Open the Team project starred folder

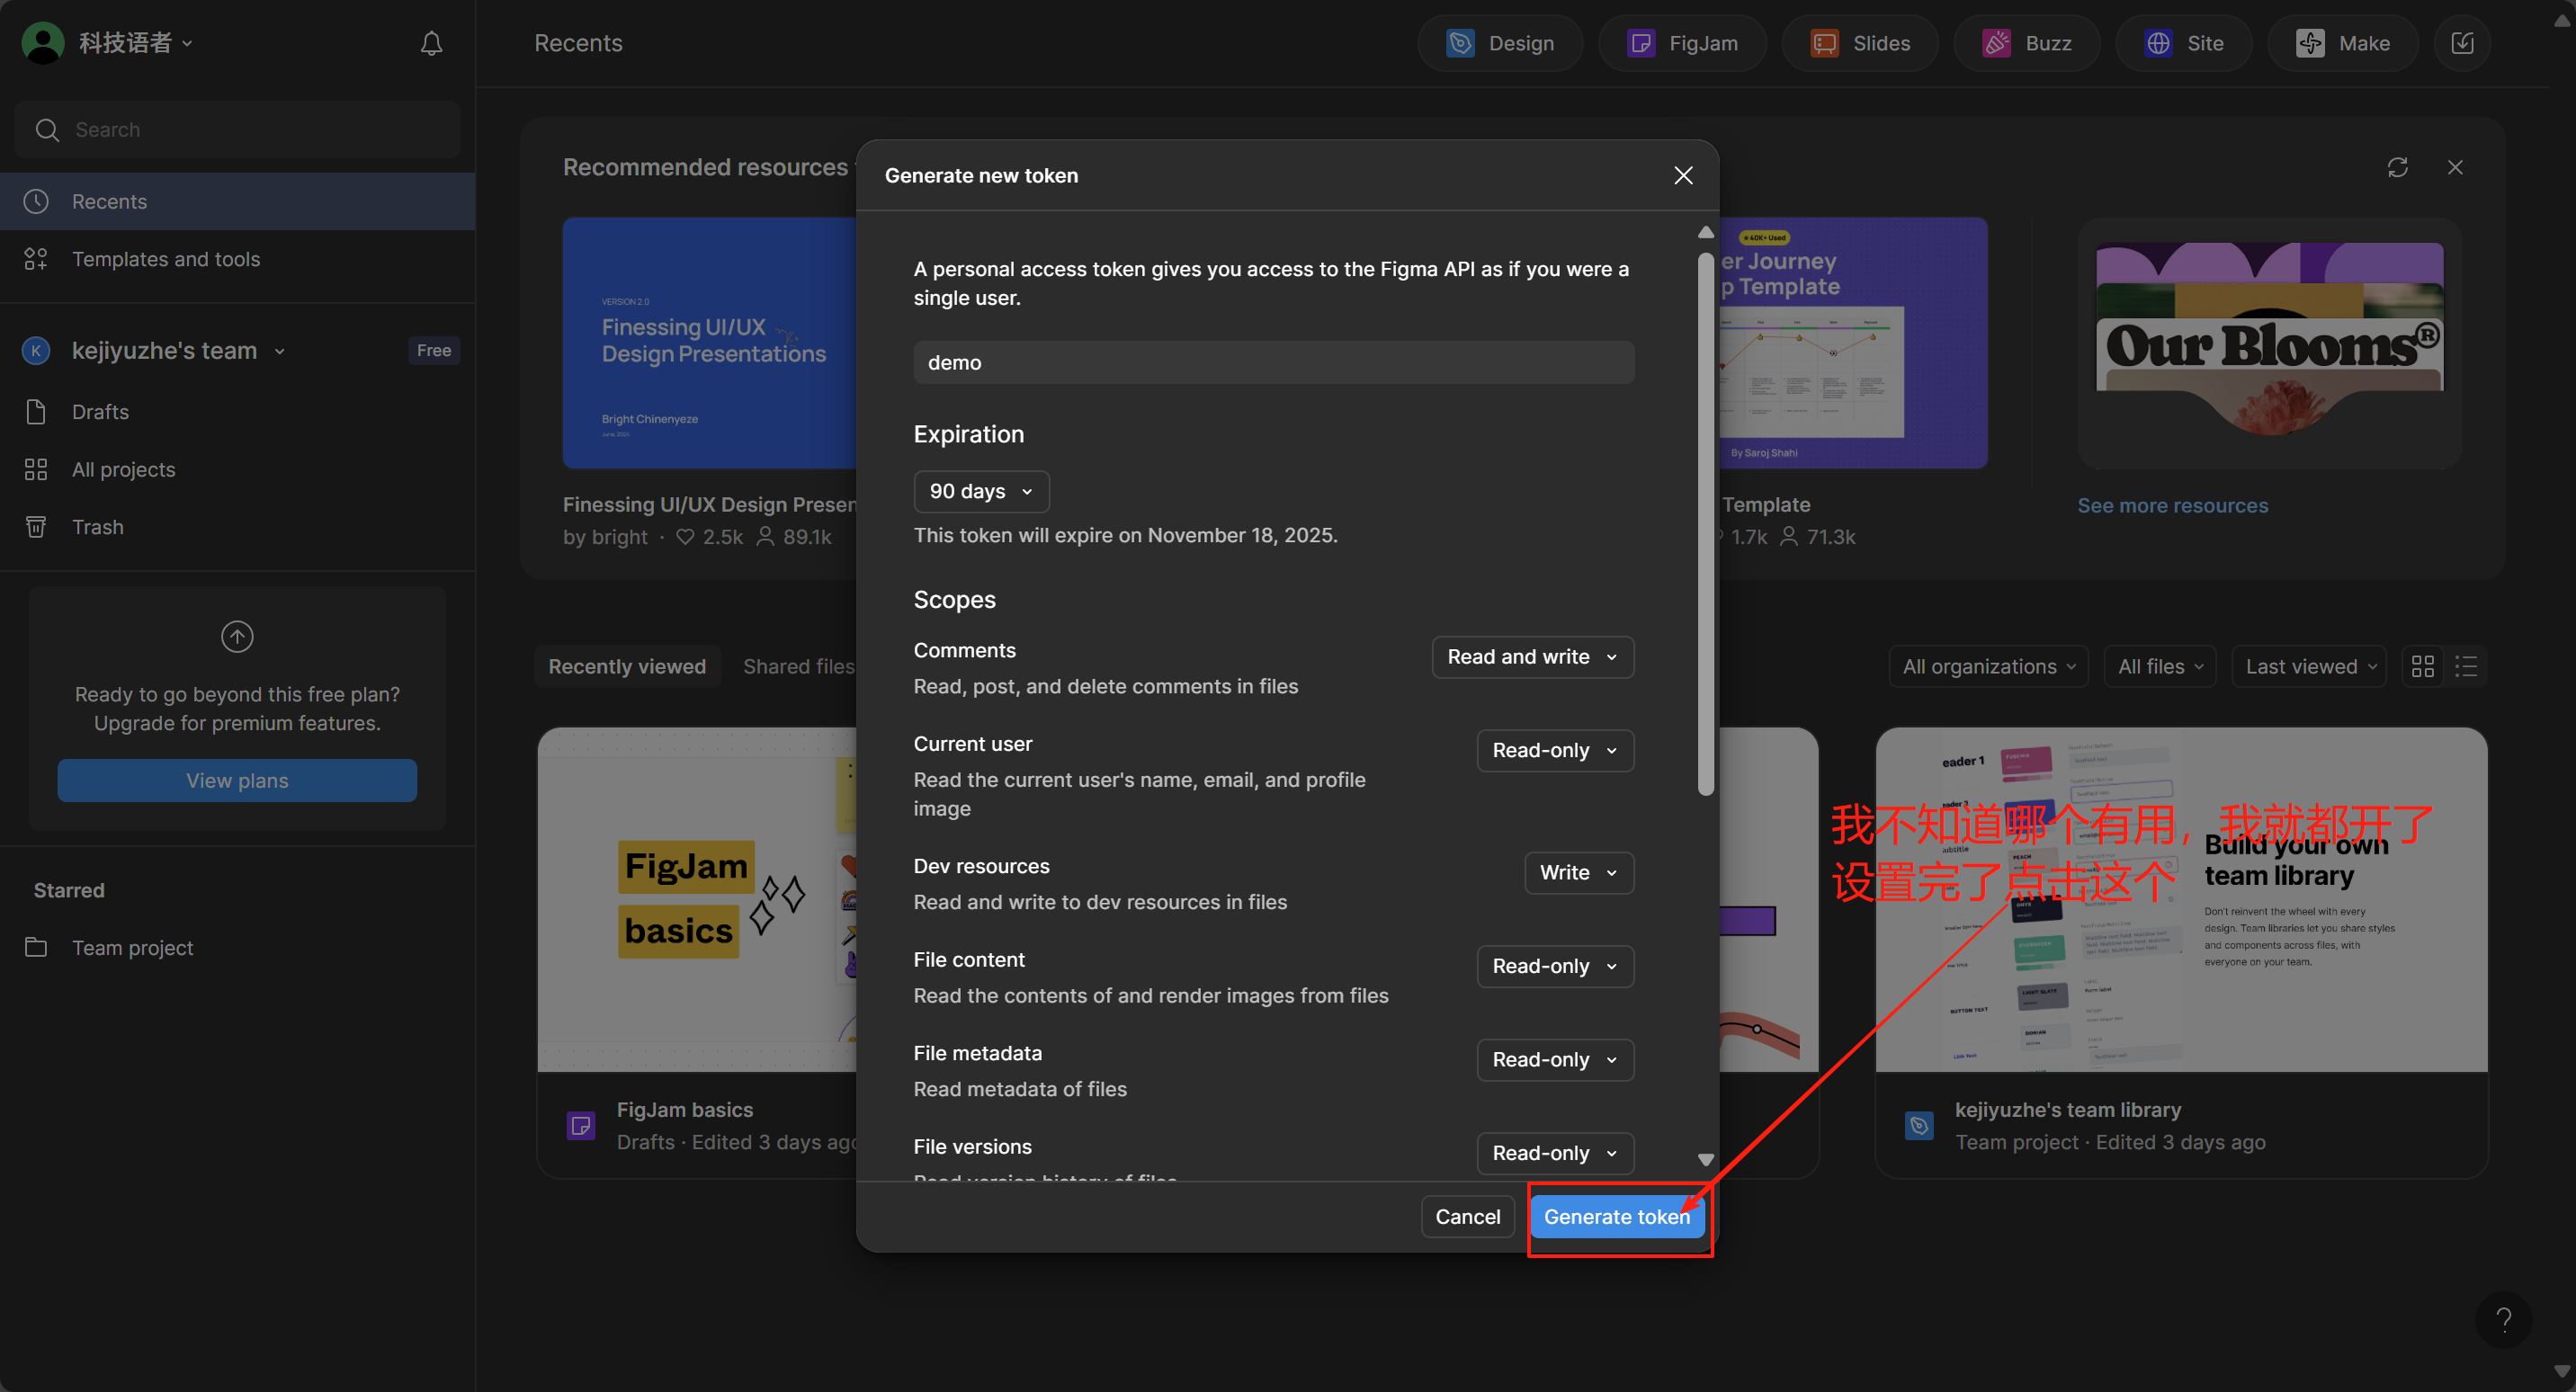point(237,947)
